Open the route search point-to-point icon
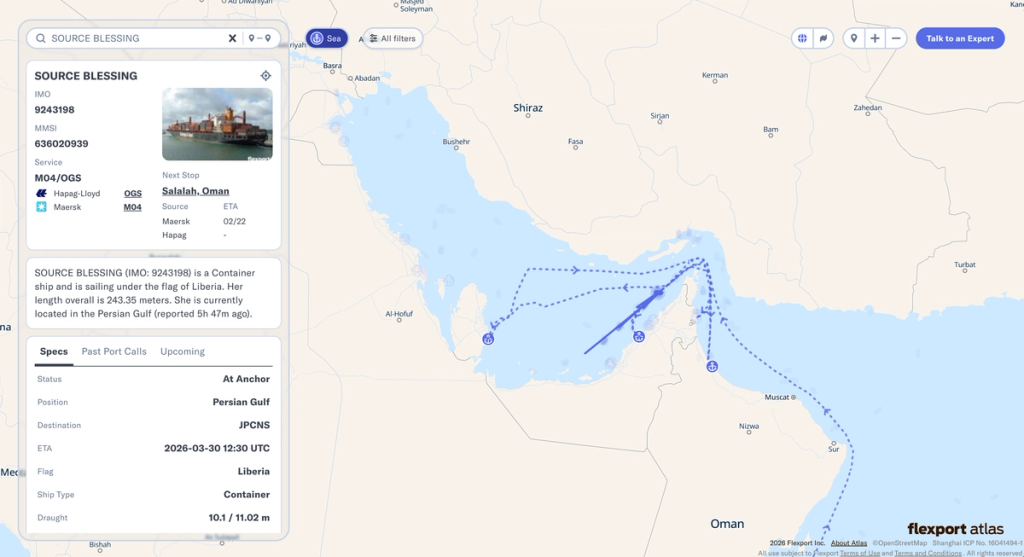The image size is (1024, 557). coord(259,39)
